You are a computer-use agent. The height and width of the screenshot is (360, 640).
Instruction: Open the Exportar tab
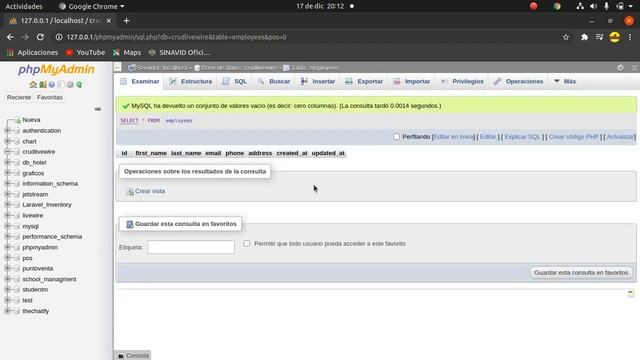pyautogui.click(x=364, y=82)
